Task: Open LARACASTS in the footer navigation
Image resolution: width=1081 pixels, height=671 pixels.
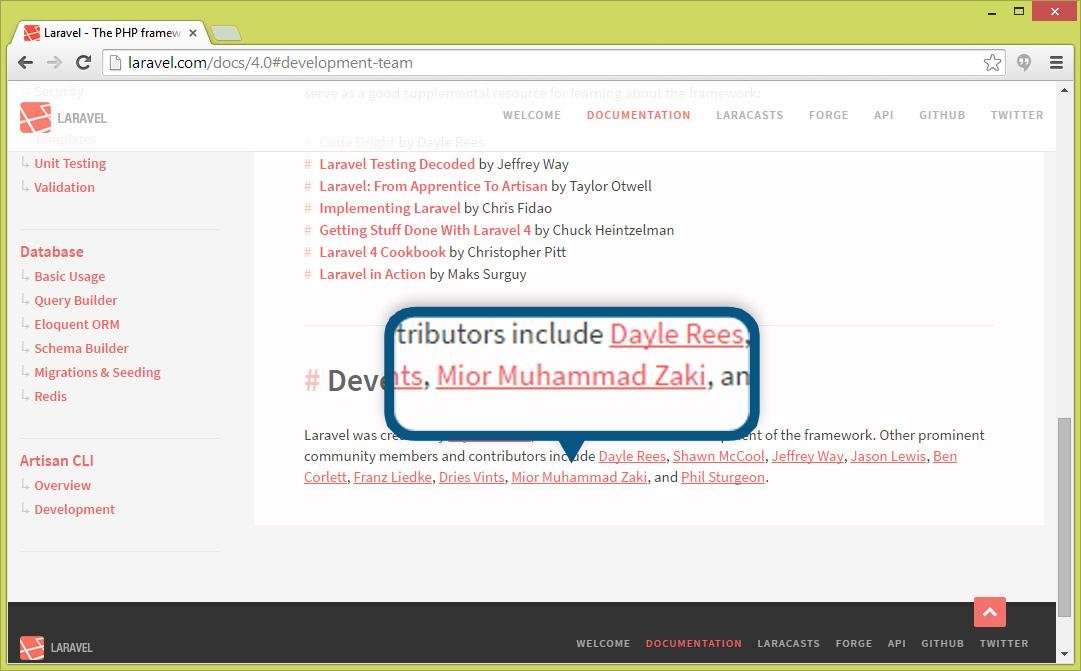Action: (x=789, y=643)
